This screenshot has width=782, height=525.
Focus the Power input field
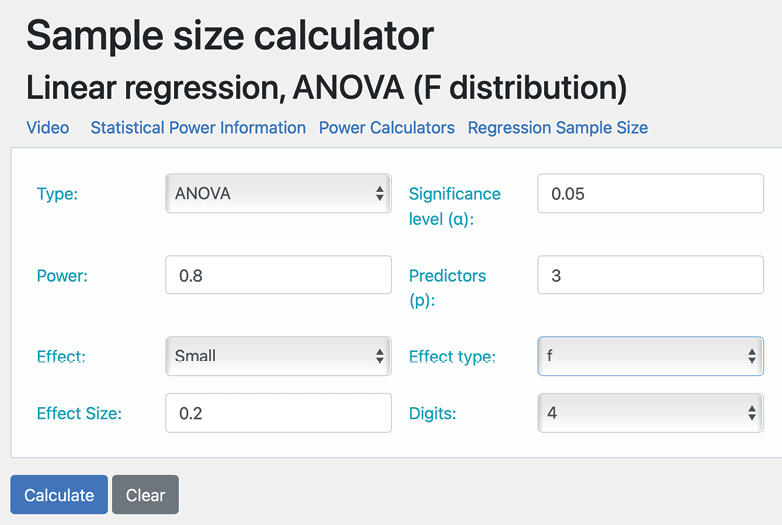tap(278, 275)
